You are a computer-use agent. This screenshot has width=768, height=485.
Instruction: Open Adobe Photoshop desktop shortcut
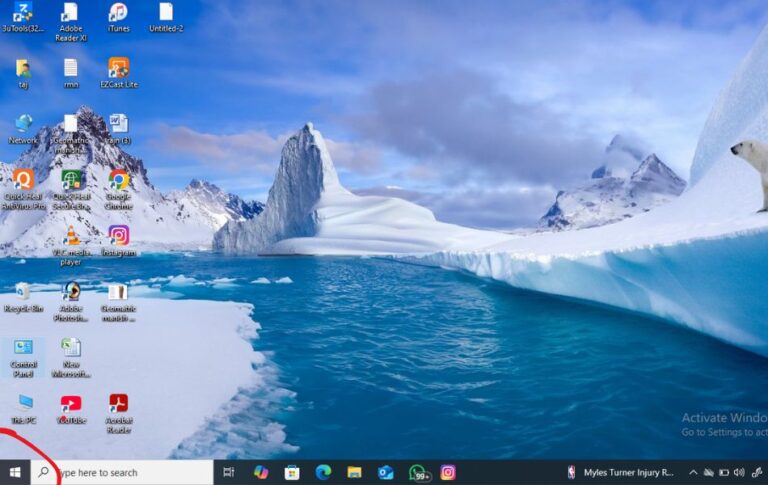[x=71, y=291]
